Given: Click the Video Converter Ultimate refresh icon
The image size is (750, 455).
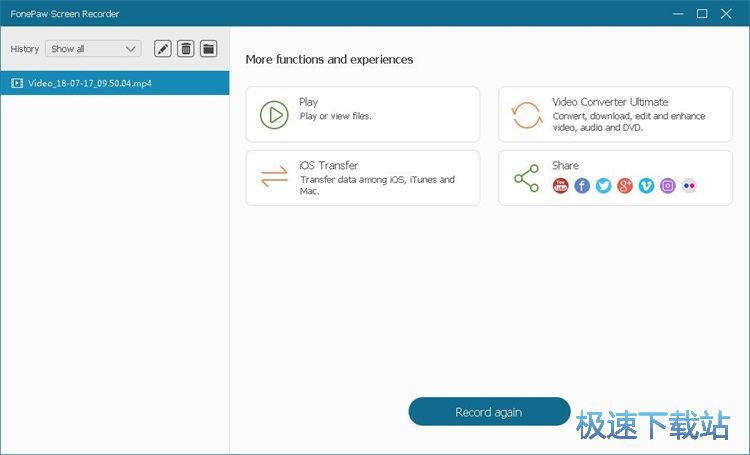Looking at the screenshot, I should click(x=527, y=115).
